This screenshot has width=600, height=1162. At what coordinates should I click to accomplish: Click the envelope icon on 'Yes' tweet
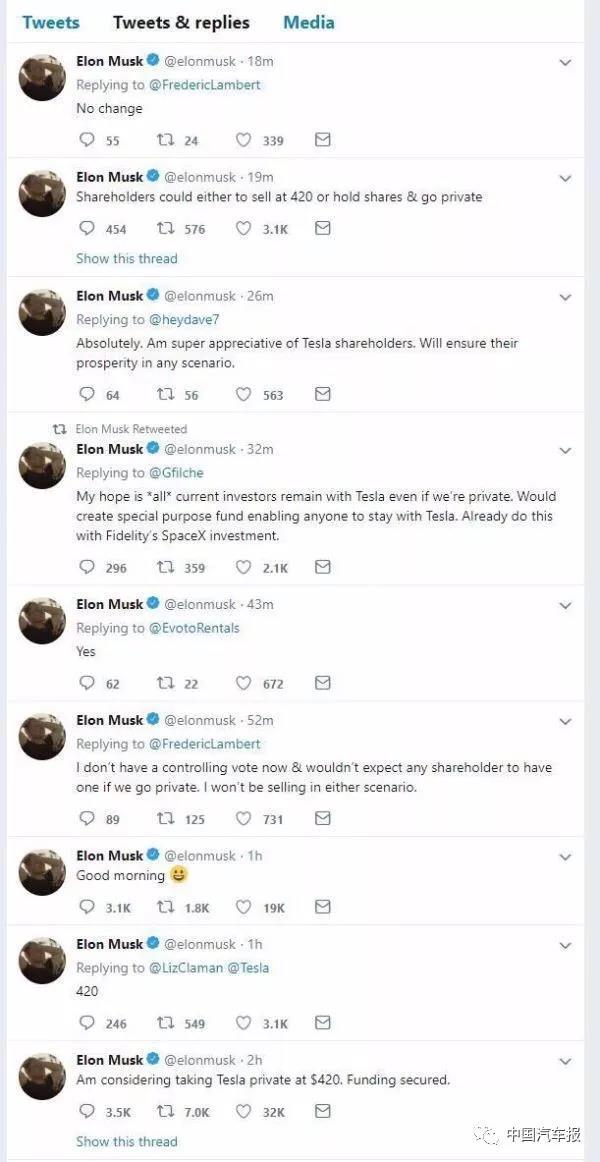pos(322,684)
